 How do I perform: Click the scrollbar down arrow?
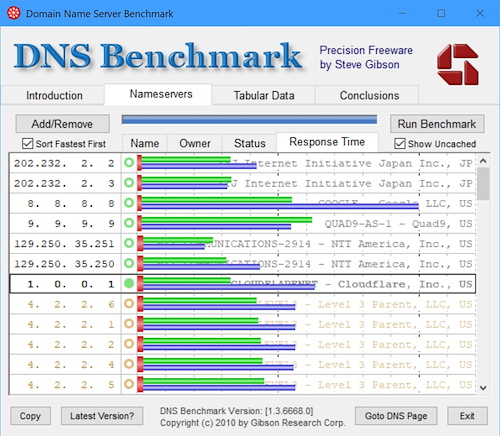(483, 388)
